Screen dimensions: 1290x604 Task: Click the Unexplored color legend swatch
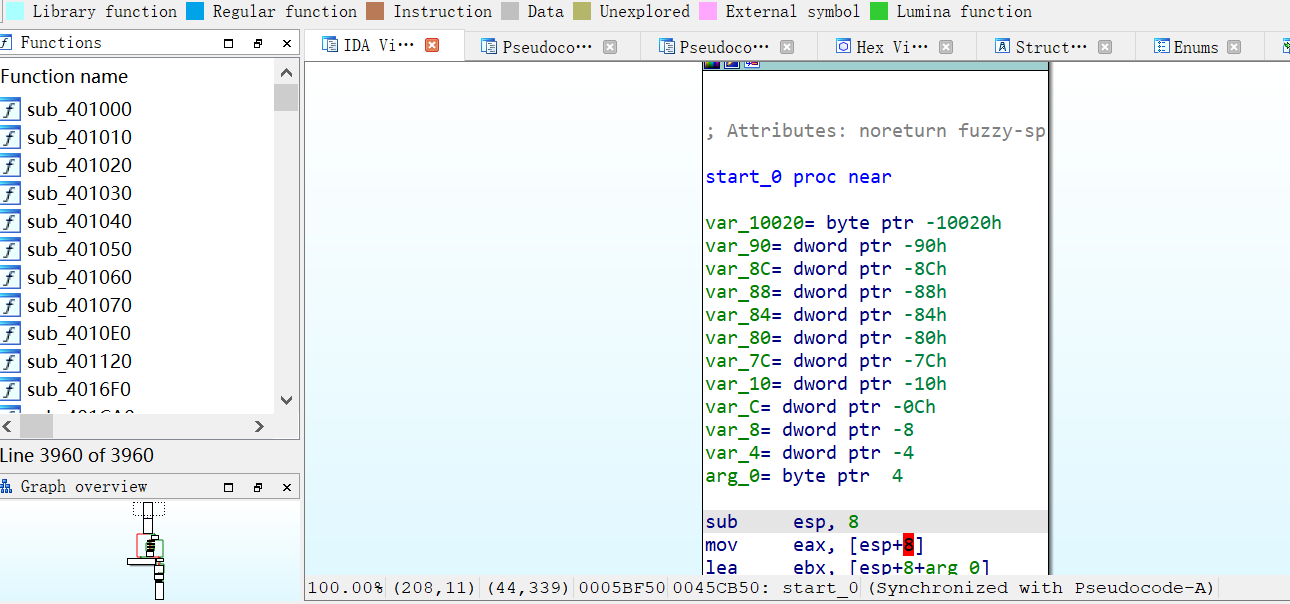(x=582, y=12)
